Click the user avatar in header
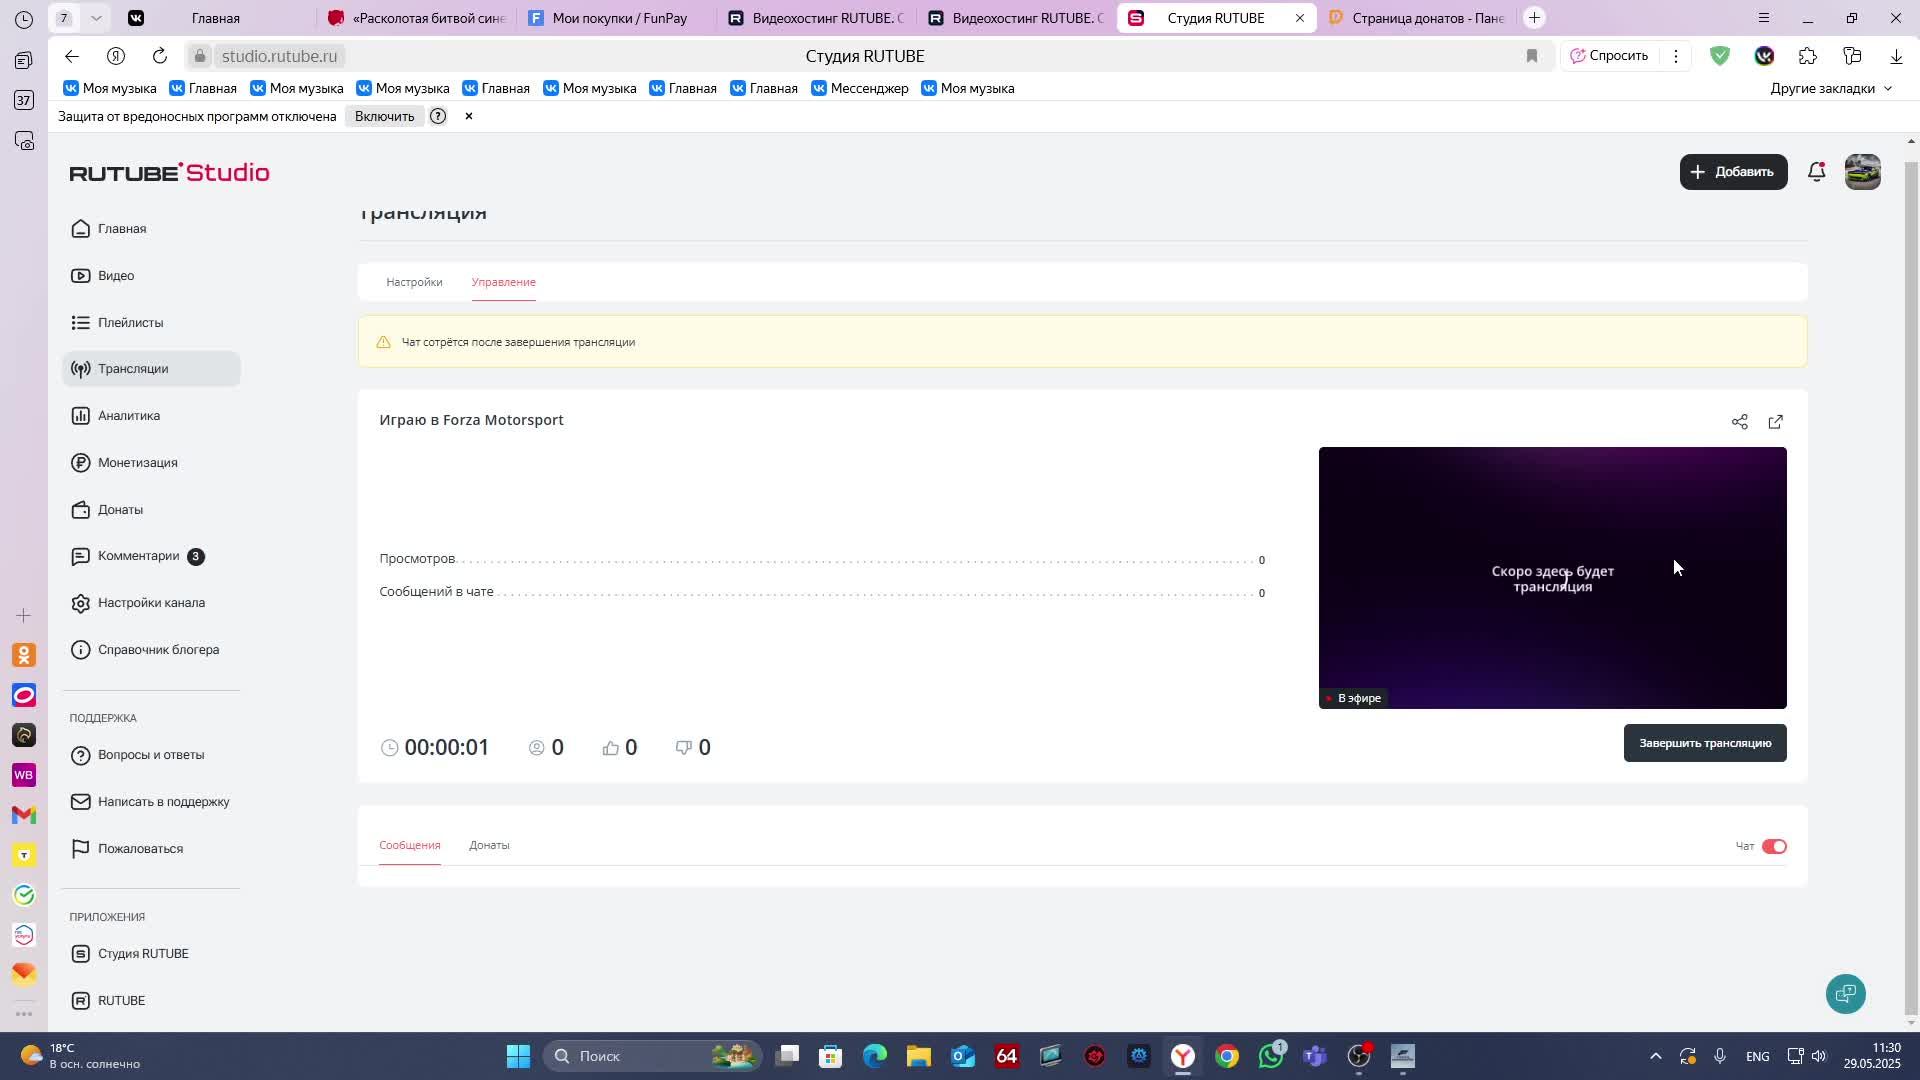The height and width of the screenshot is (1080, 1920). click(x=1862, y=172)
